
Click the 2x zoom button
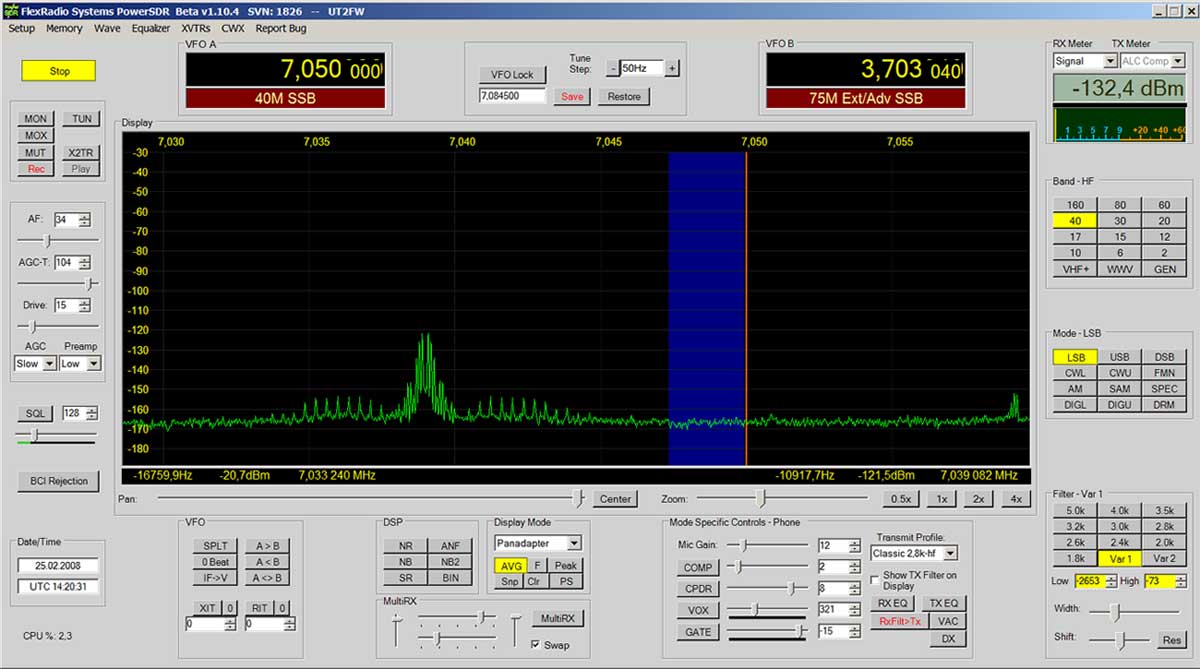click(x=978, y=499)
